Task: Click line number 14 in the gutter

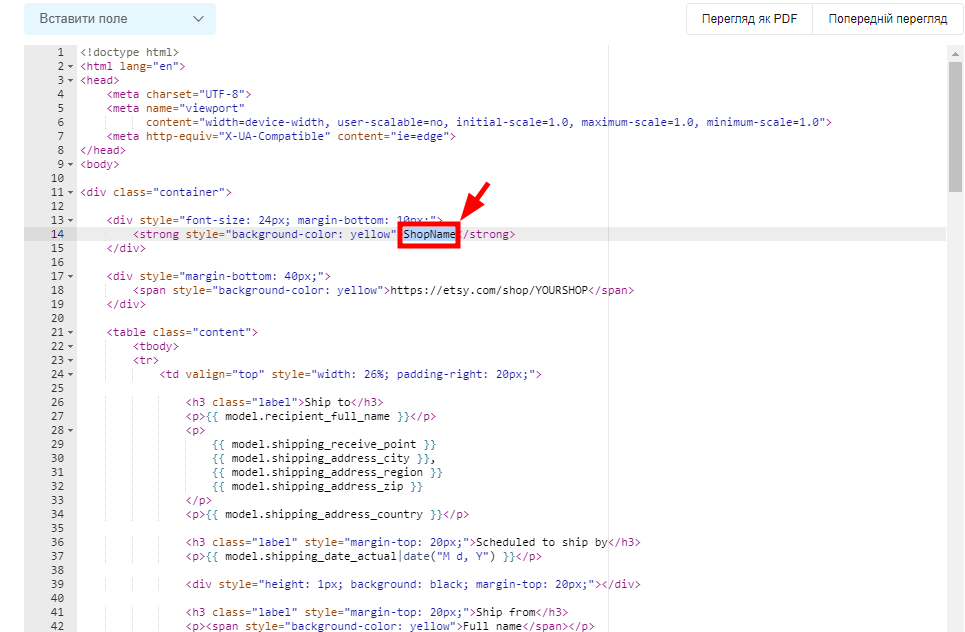Action: [57, 234]
